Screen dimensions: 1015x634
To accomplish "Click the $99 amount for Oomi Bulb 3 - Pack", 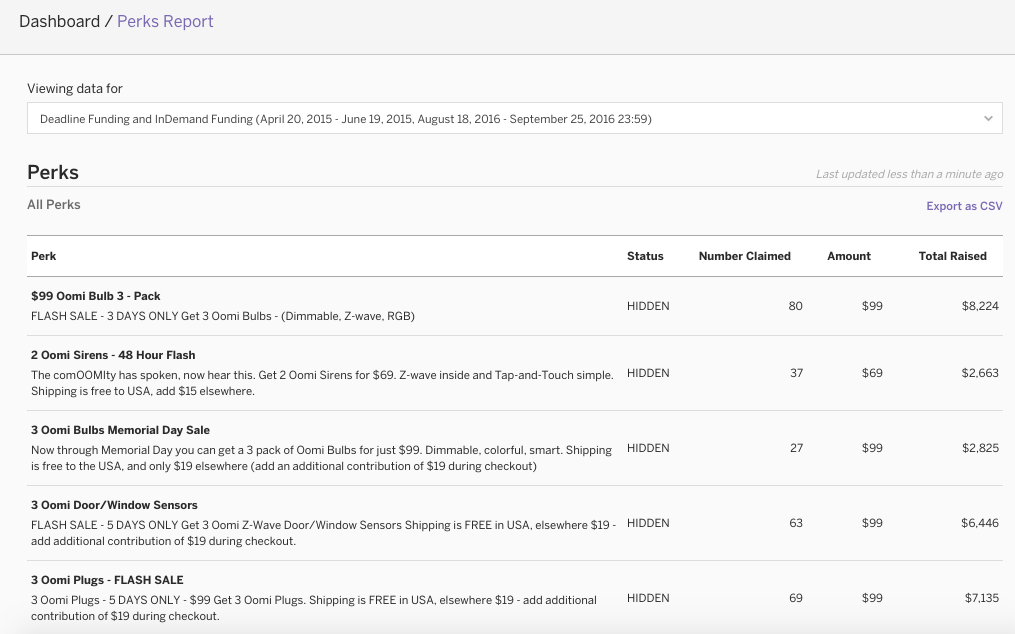I will (872, 306).
